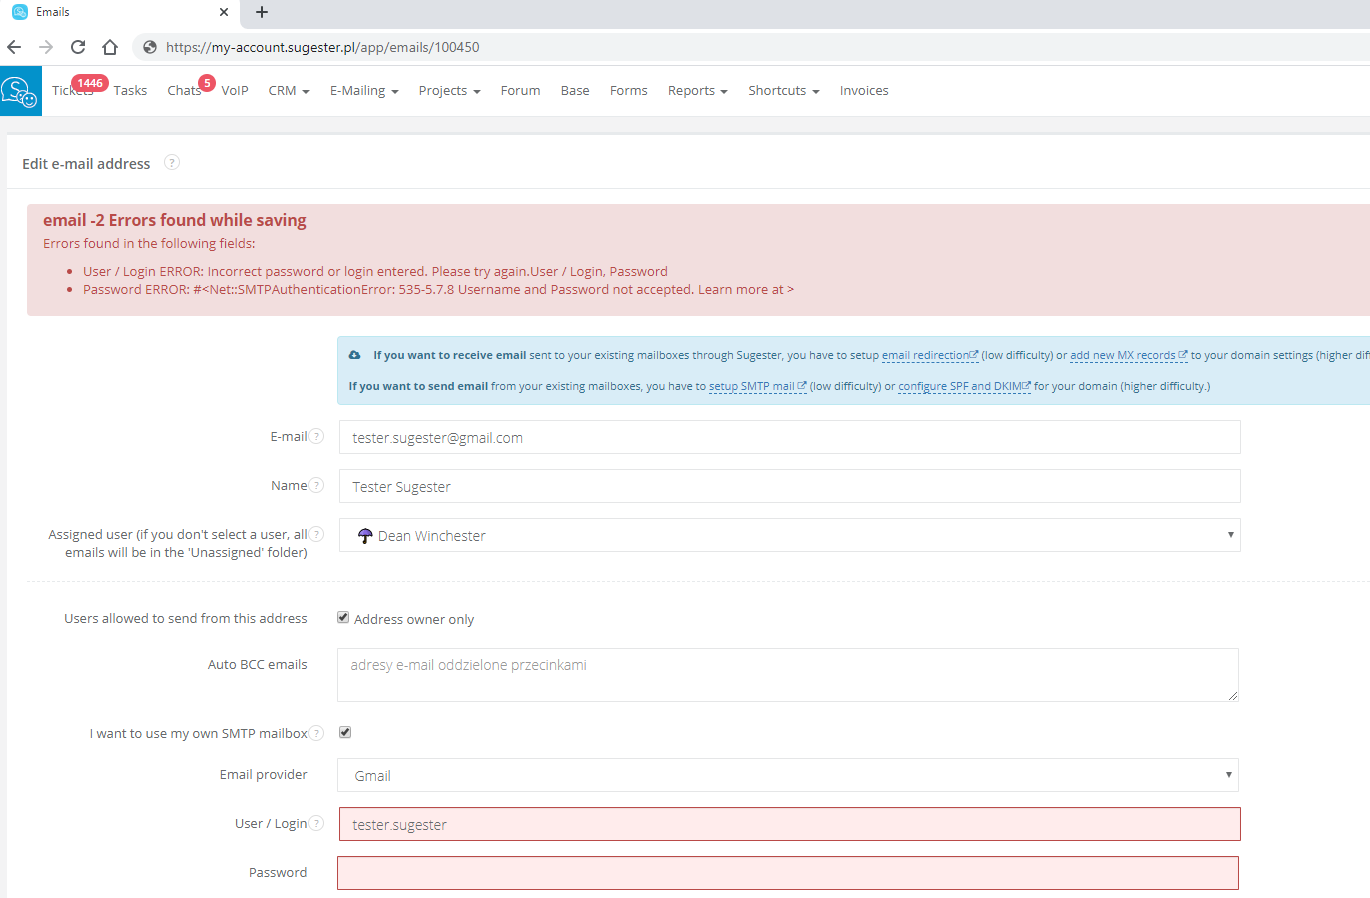Open the Assigned user dropdown
This screenshot has width=1370, height=898.
[789, 535]
